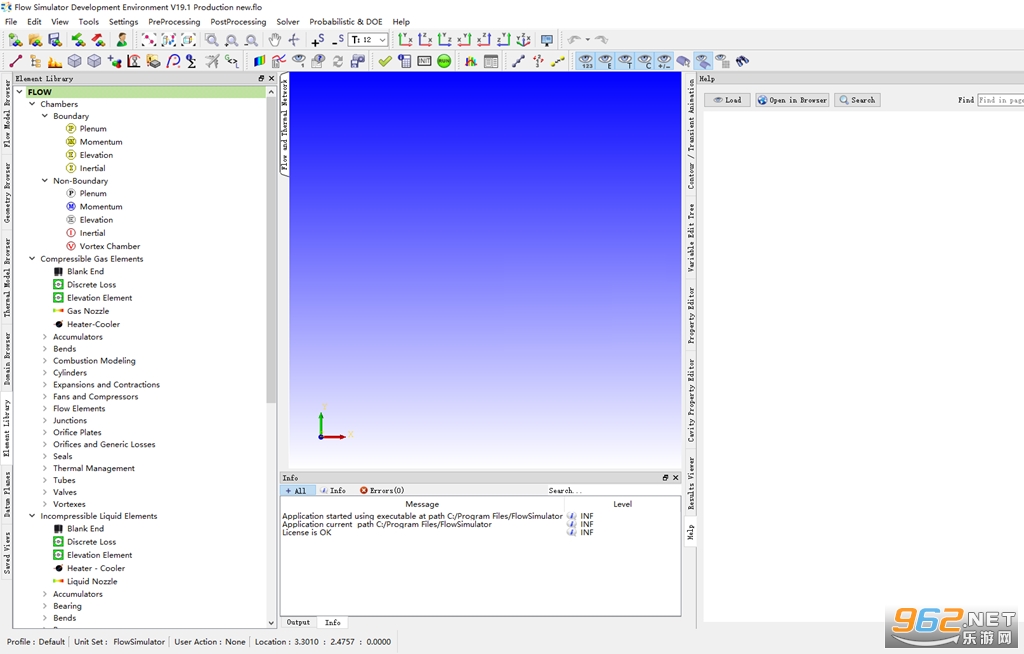The image size is (1024, 654).
Task: Filter messages by Errors(0)
Action: point(382,491)
